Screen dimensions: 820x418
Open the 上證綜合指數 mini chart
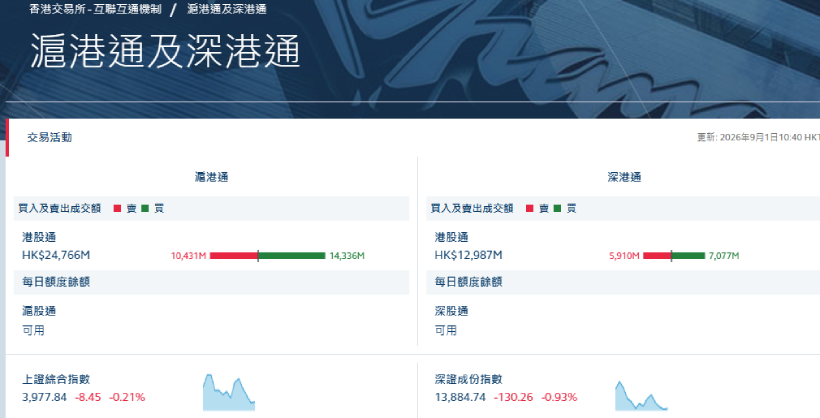(x=229, y=392)
